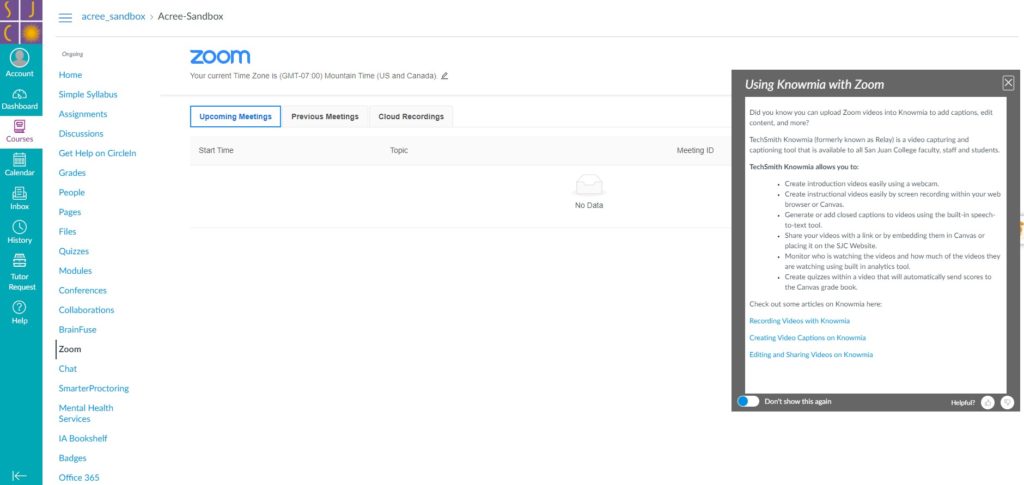
Task: Click the Acree-Sandbox breadcrumb text
Action: pos(191,16)
